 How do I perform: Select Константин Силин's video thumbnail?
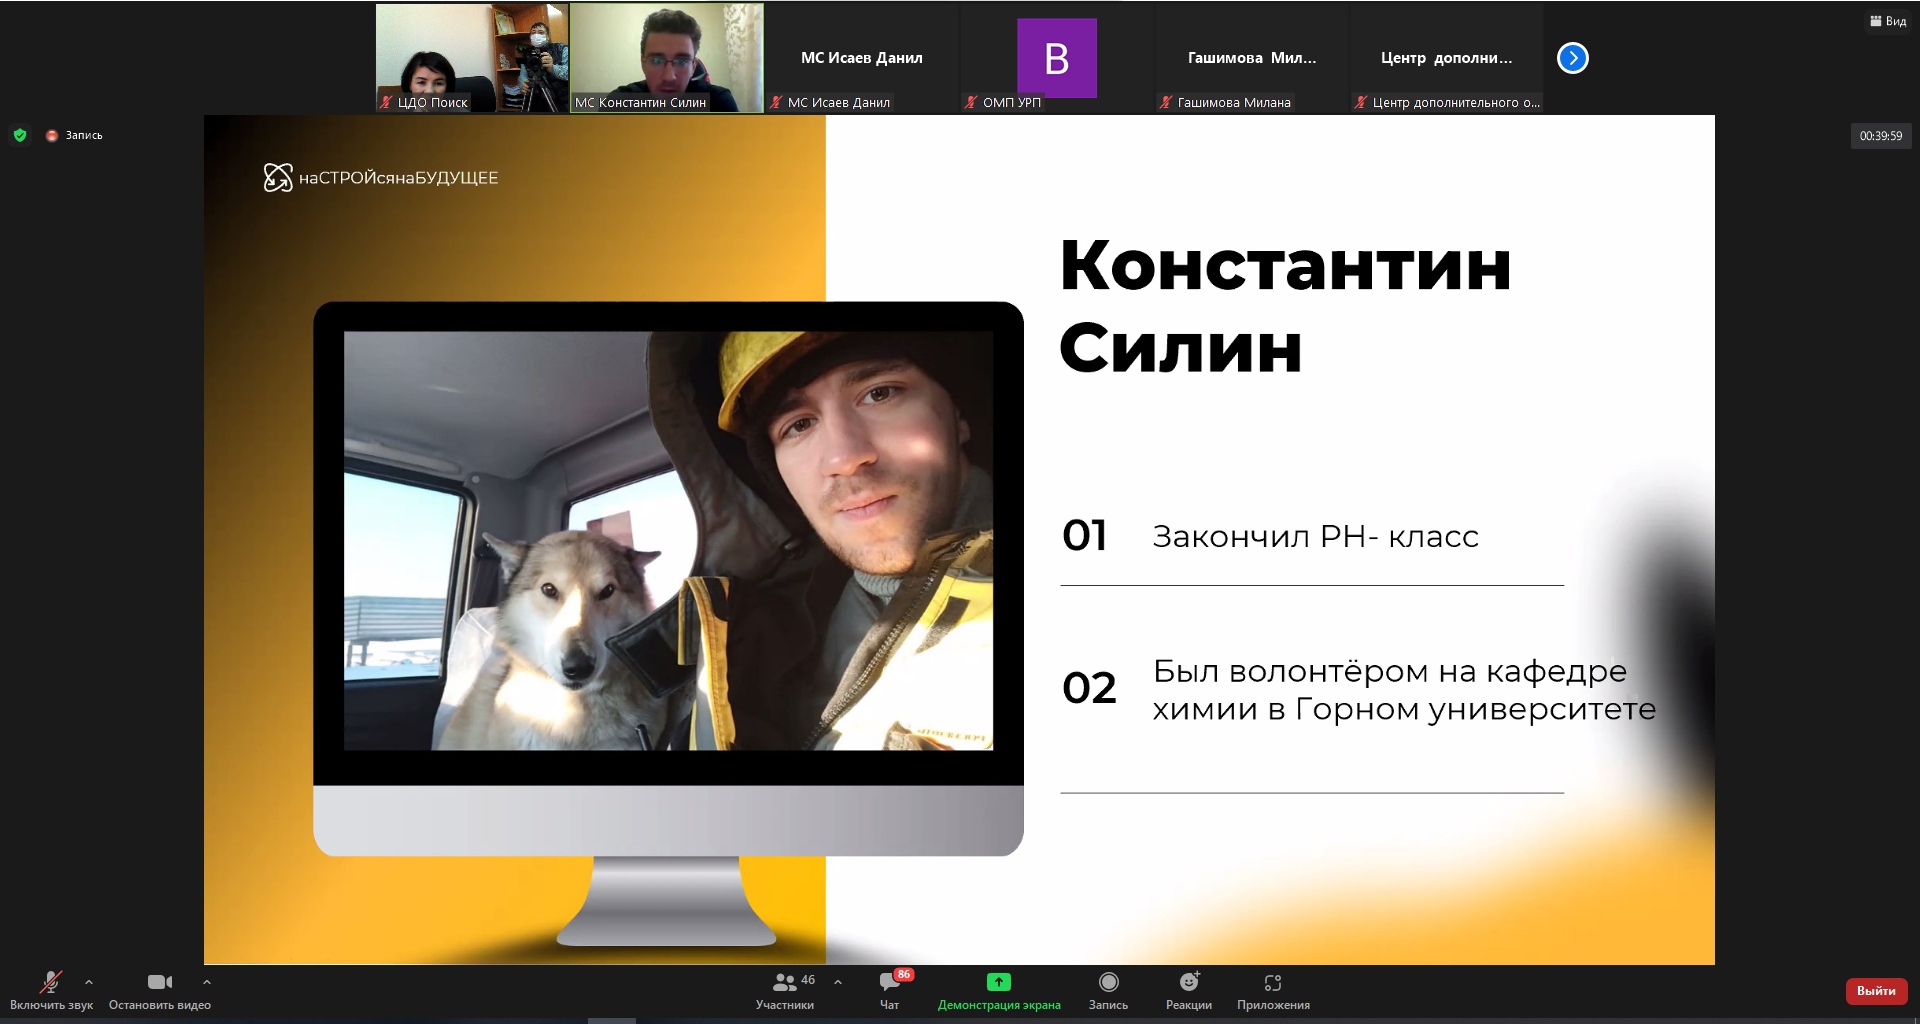point(666,58)
